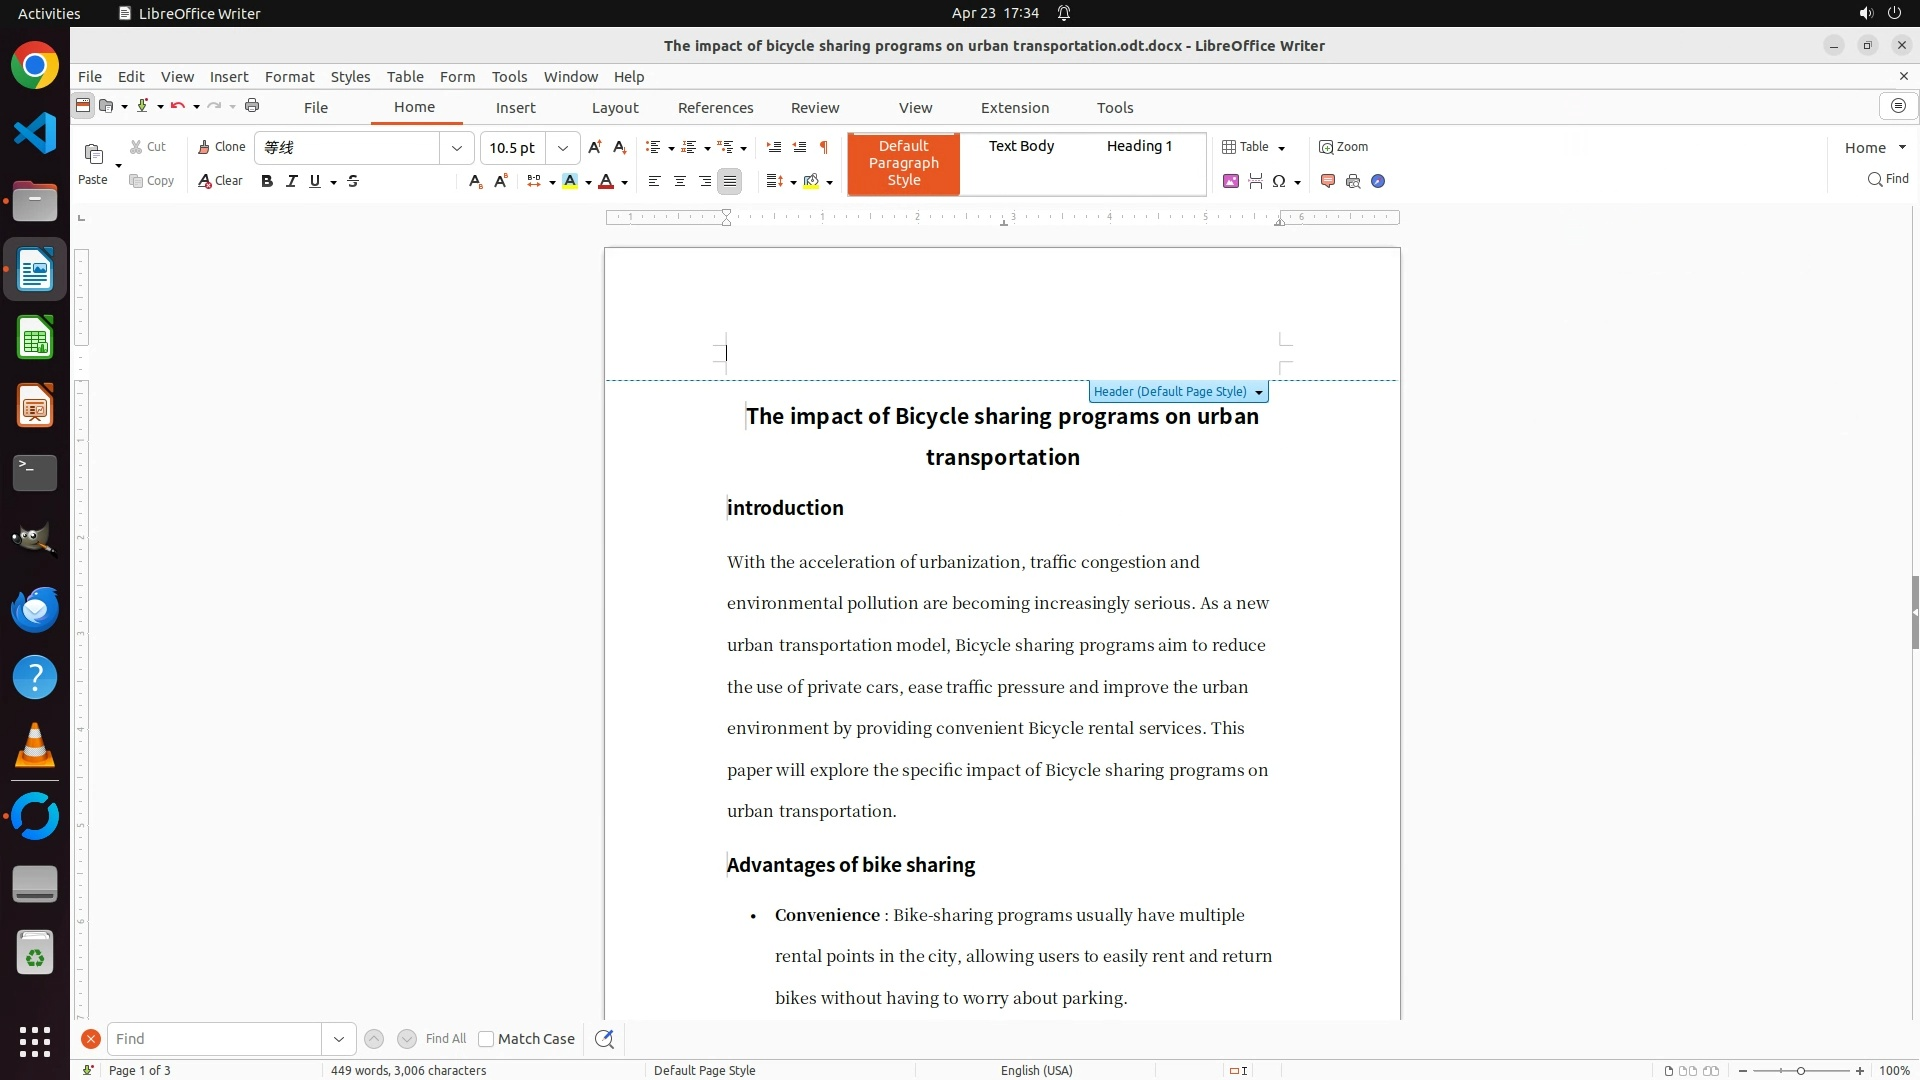Switch to the Layout tab

[614, 108]
